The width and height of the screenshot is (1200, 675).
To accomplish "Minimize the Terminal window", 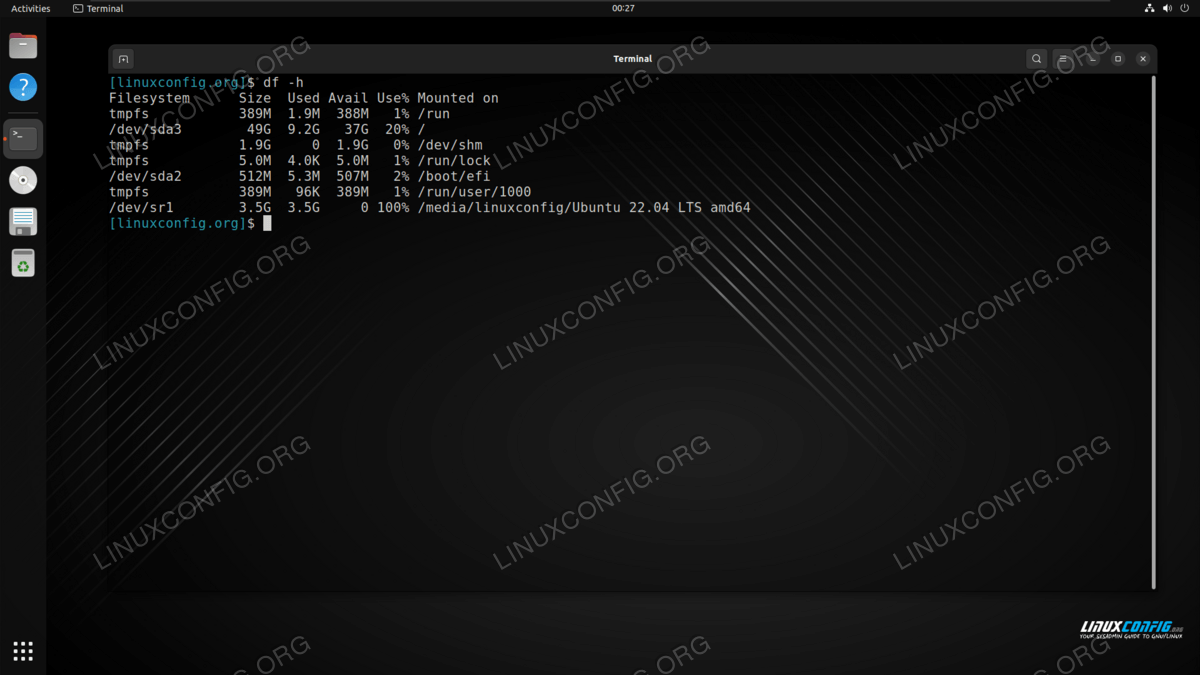I will click(1092, 59).
